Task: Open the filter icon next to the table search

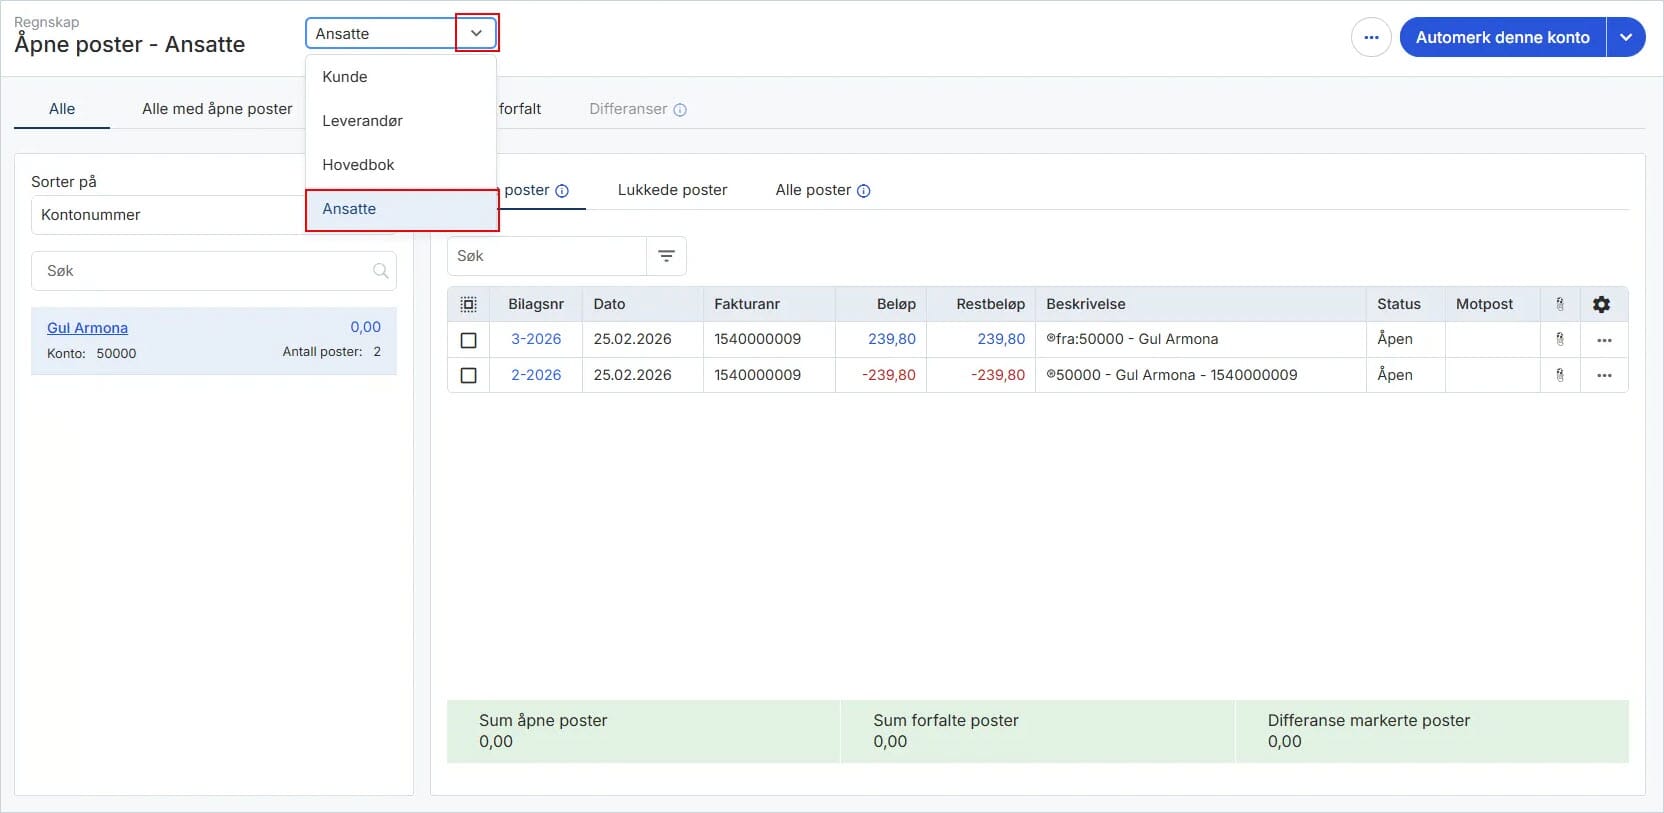Action: click(x=666, y=256)
